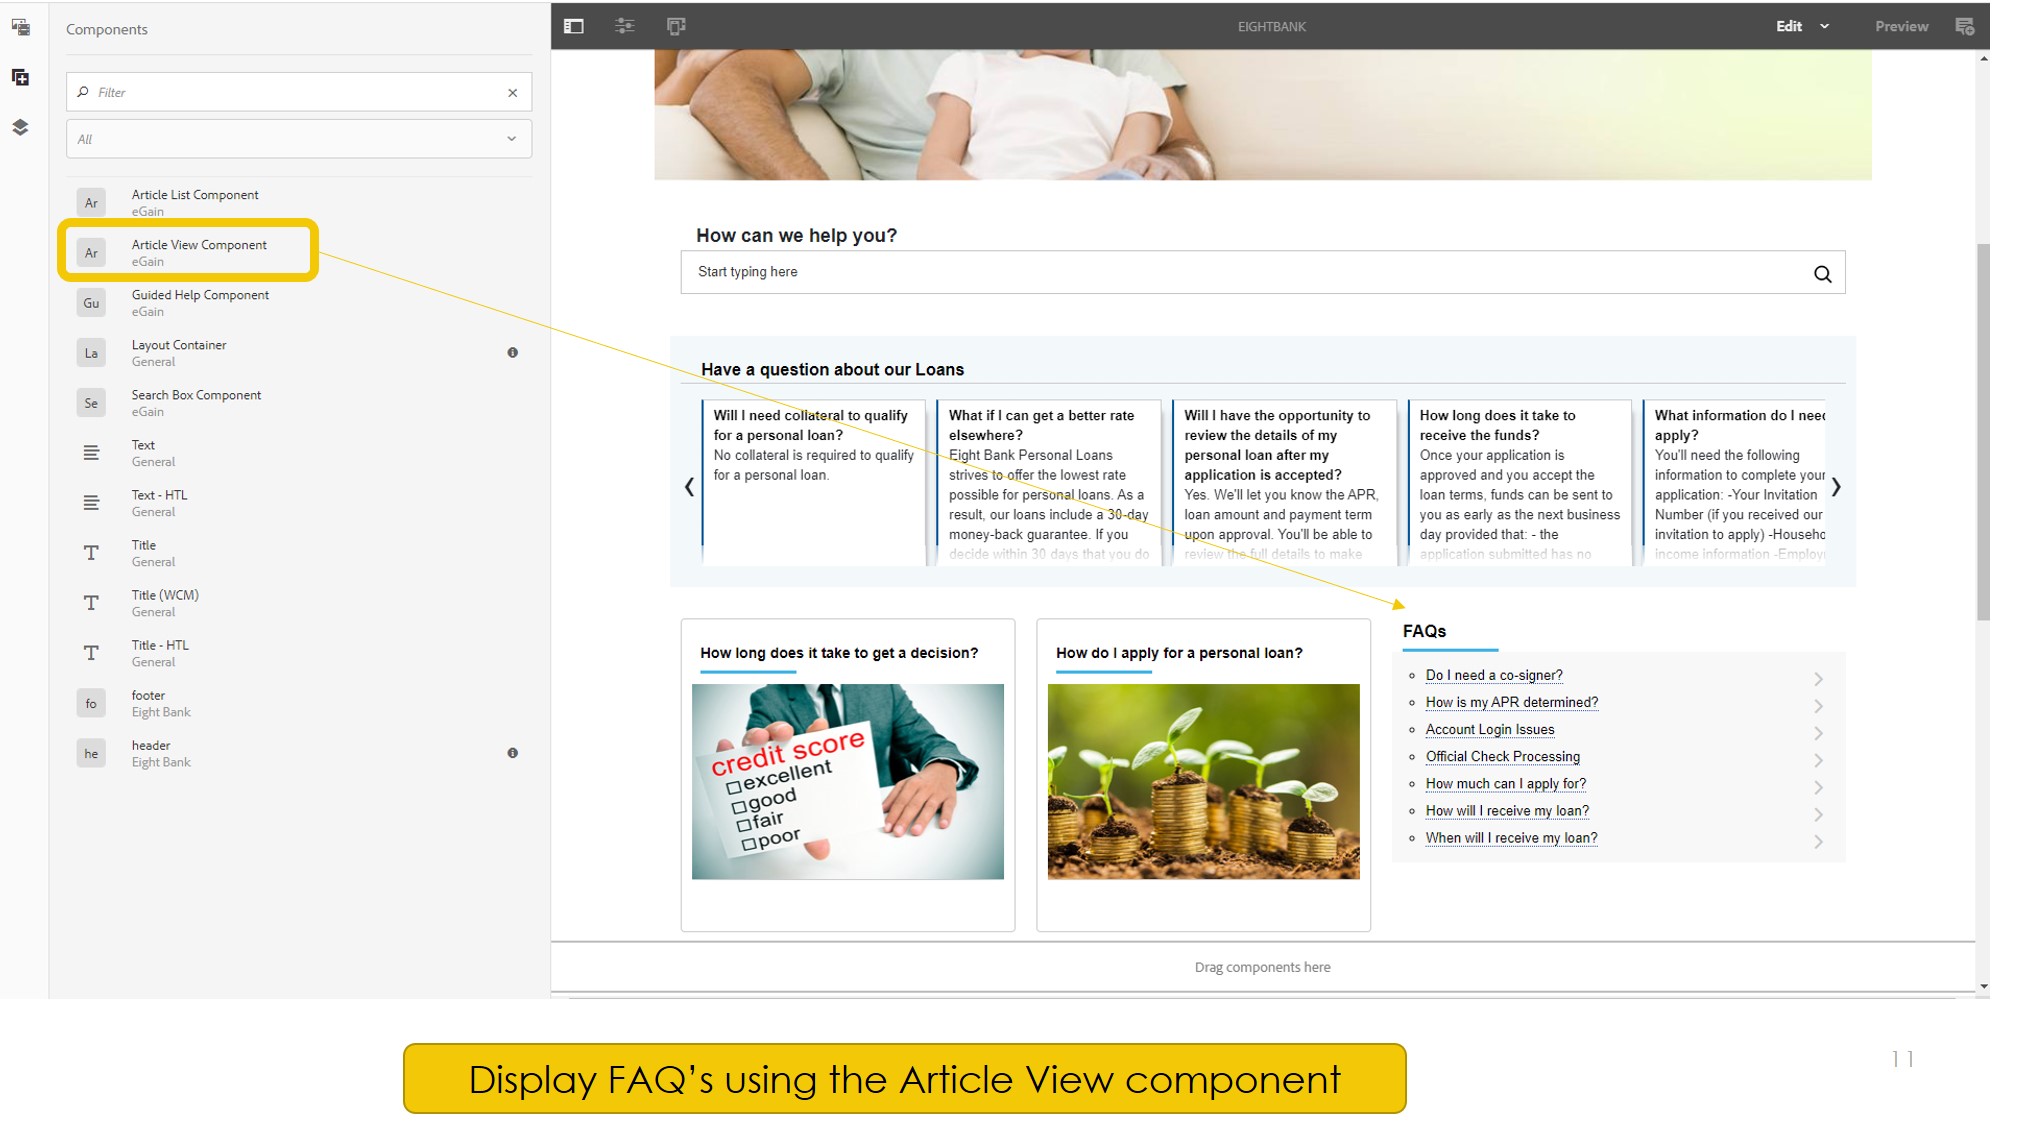Open the Edit mode dropdown
Screen dimensions: 2032x1124
pos(1803,27)
